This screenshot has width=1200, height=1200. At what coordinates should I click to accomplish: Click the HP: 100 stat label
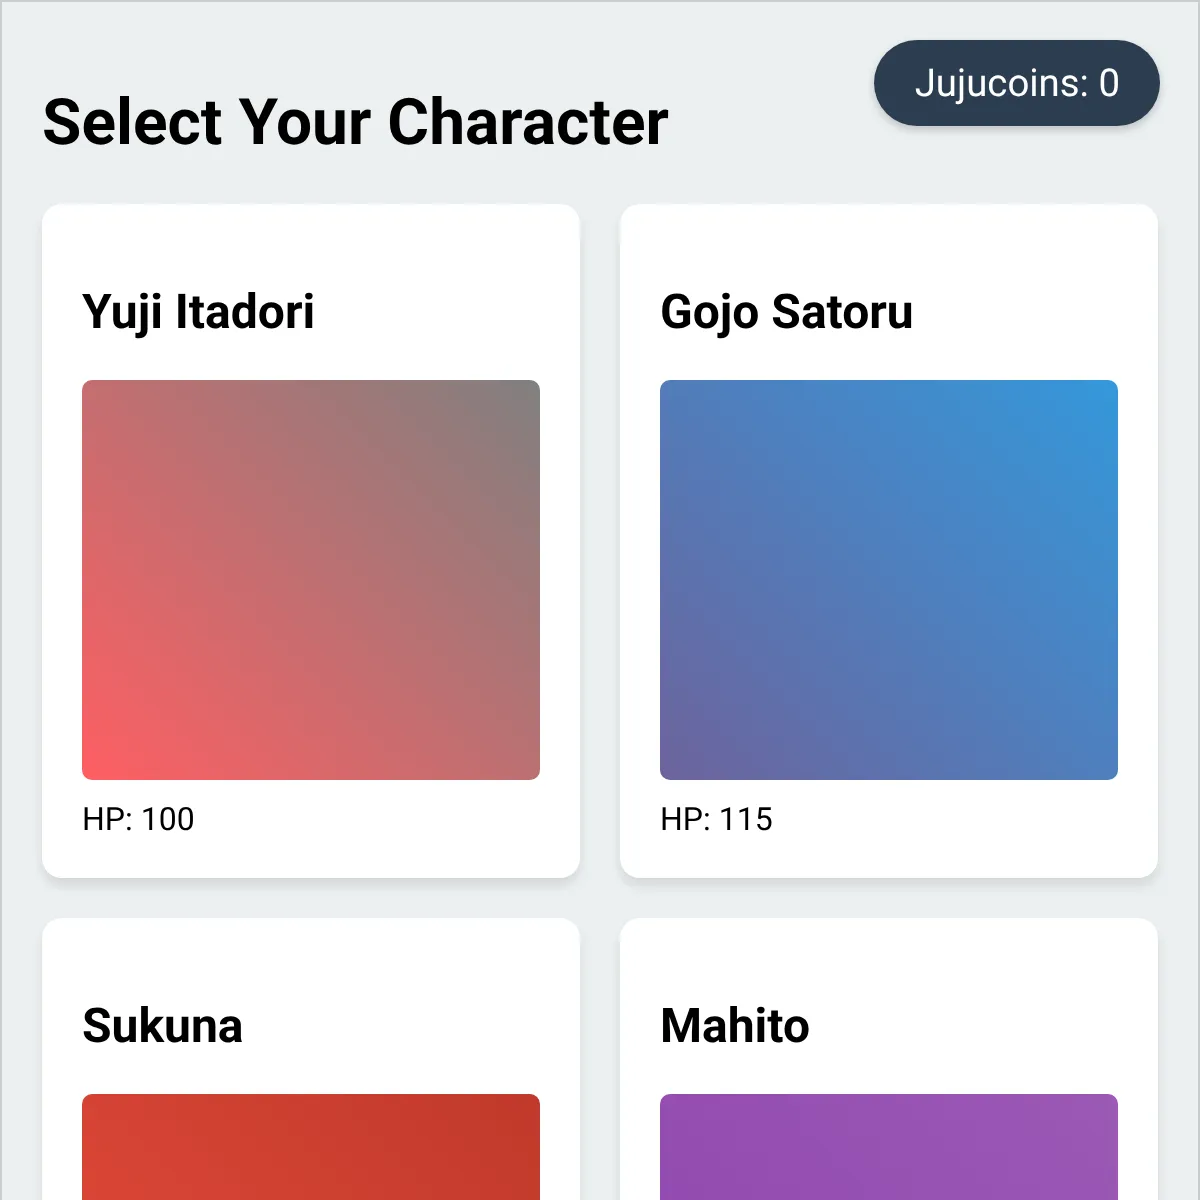[138, 819]
